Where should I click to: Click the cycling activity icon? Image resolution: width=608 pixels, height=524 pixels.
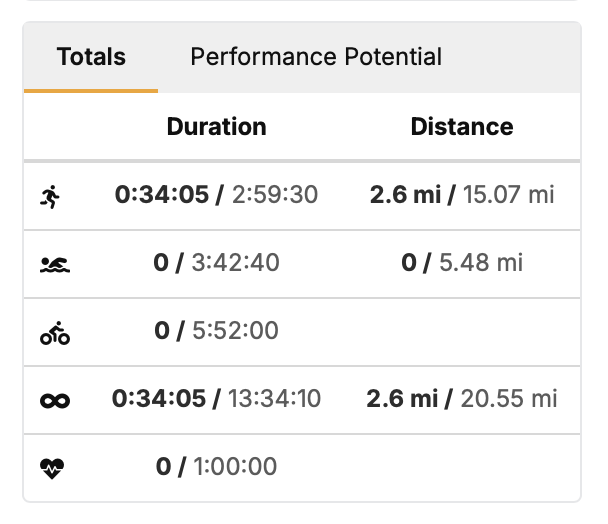55,333
